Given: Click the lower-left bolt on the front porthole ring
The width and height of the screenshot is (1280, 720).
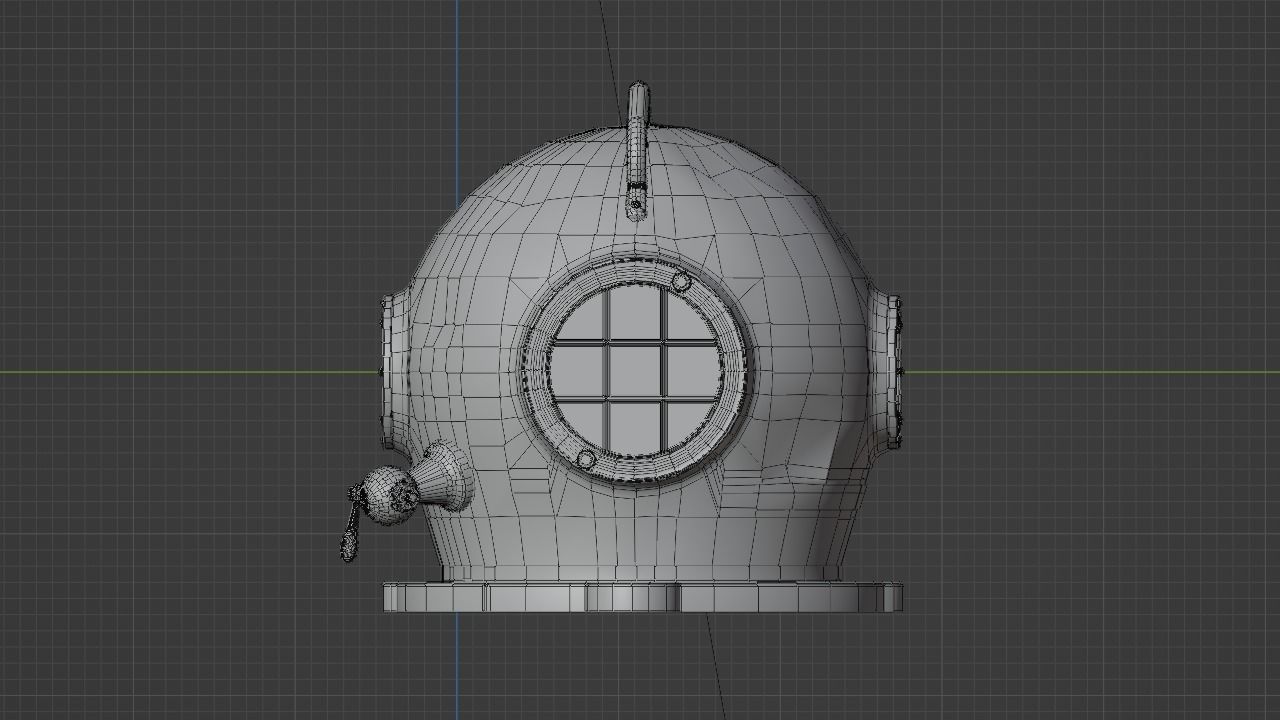Looking at the screenshot, I should (x=587, y=460).
